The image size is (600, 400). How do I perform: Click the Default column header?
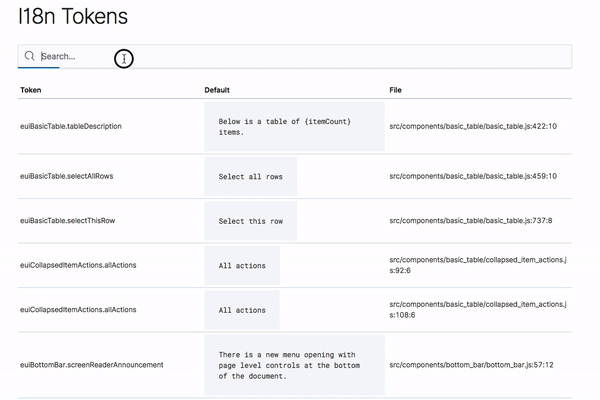[x=217, y=90]
